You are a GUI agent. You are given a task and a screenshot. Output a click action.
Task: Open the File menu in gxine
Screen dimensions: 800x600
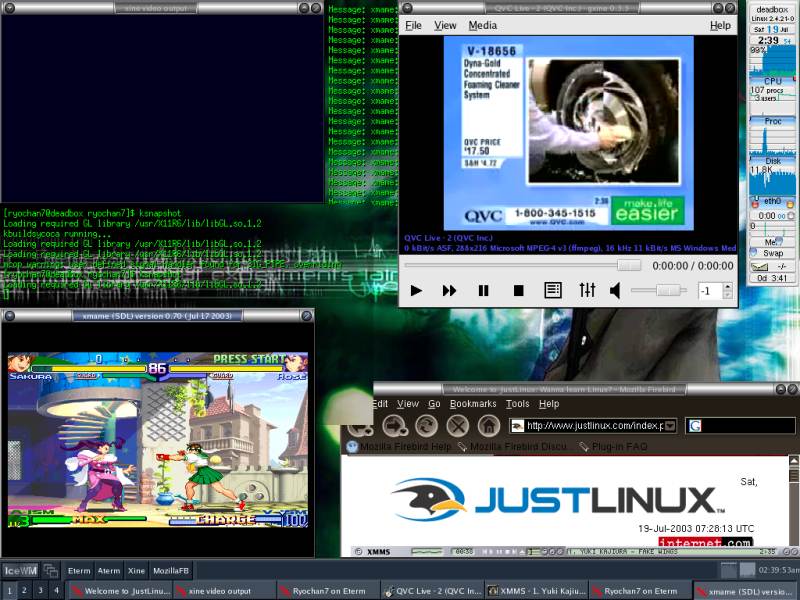click(413, 25)
